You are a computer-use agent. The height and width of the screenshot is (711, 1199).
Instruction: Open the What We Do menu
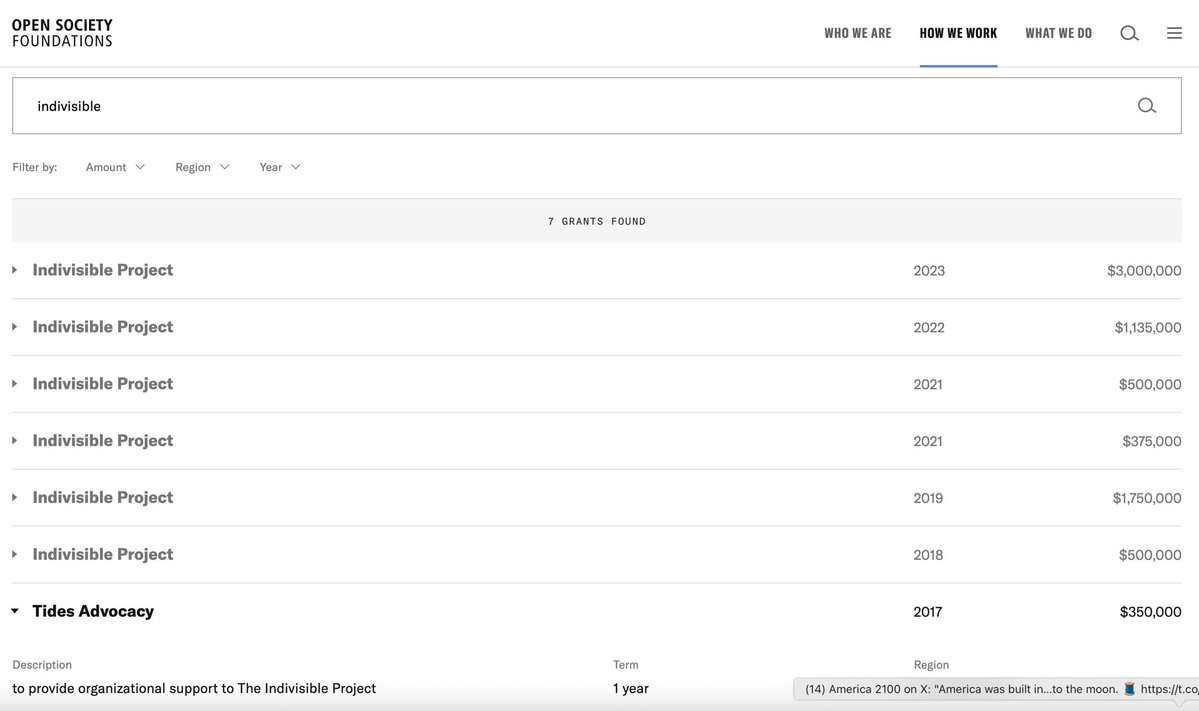tap(1058, 33)
